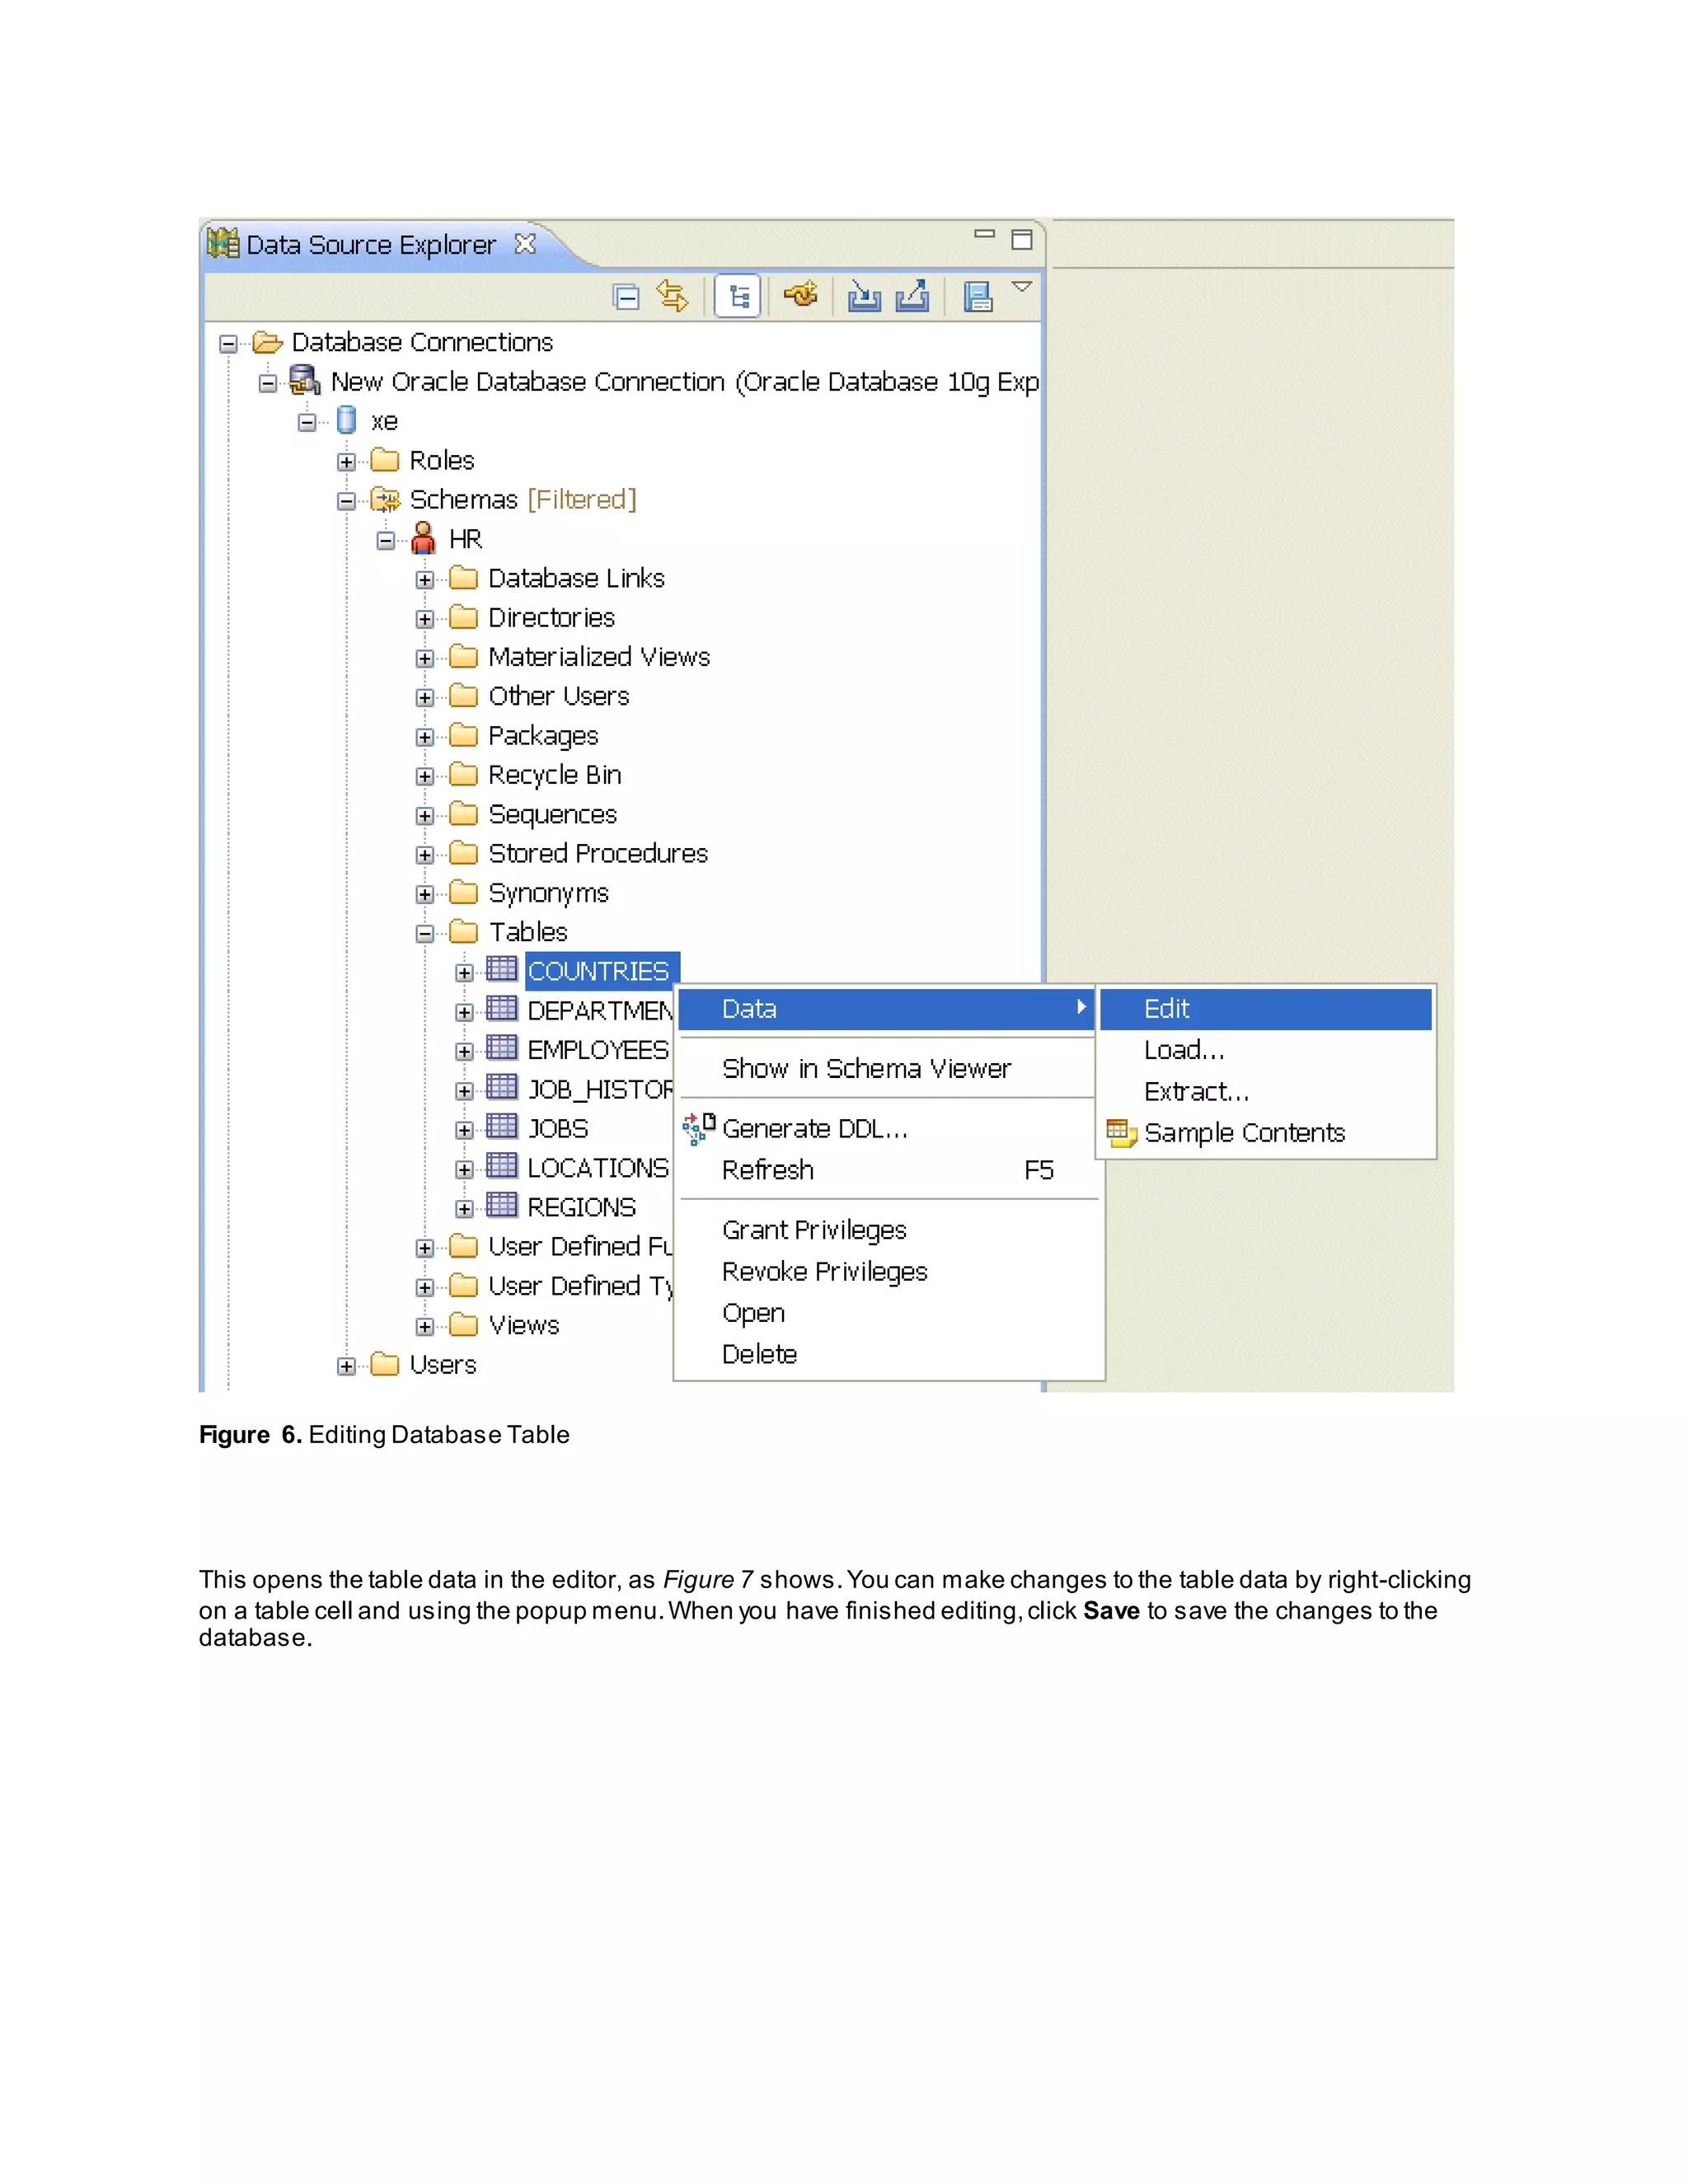Expand the EMPLOYEES table node
Viewport: 1688px width, 2184px height.
pyautogui.click(x=464, y=1052)
